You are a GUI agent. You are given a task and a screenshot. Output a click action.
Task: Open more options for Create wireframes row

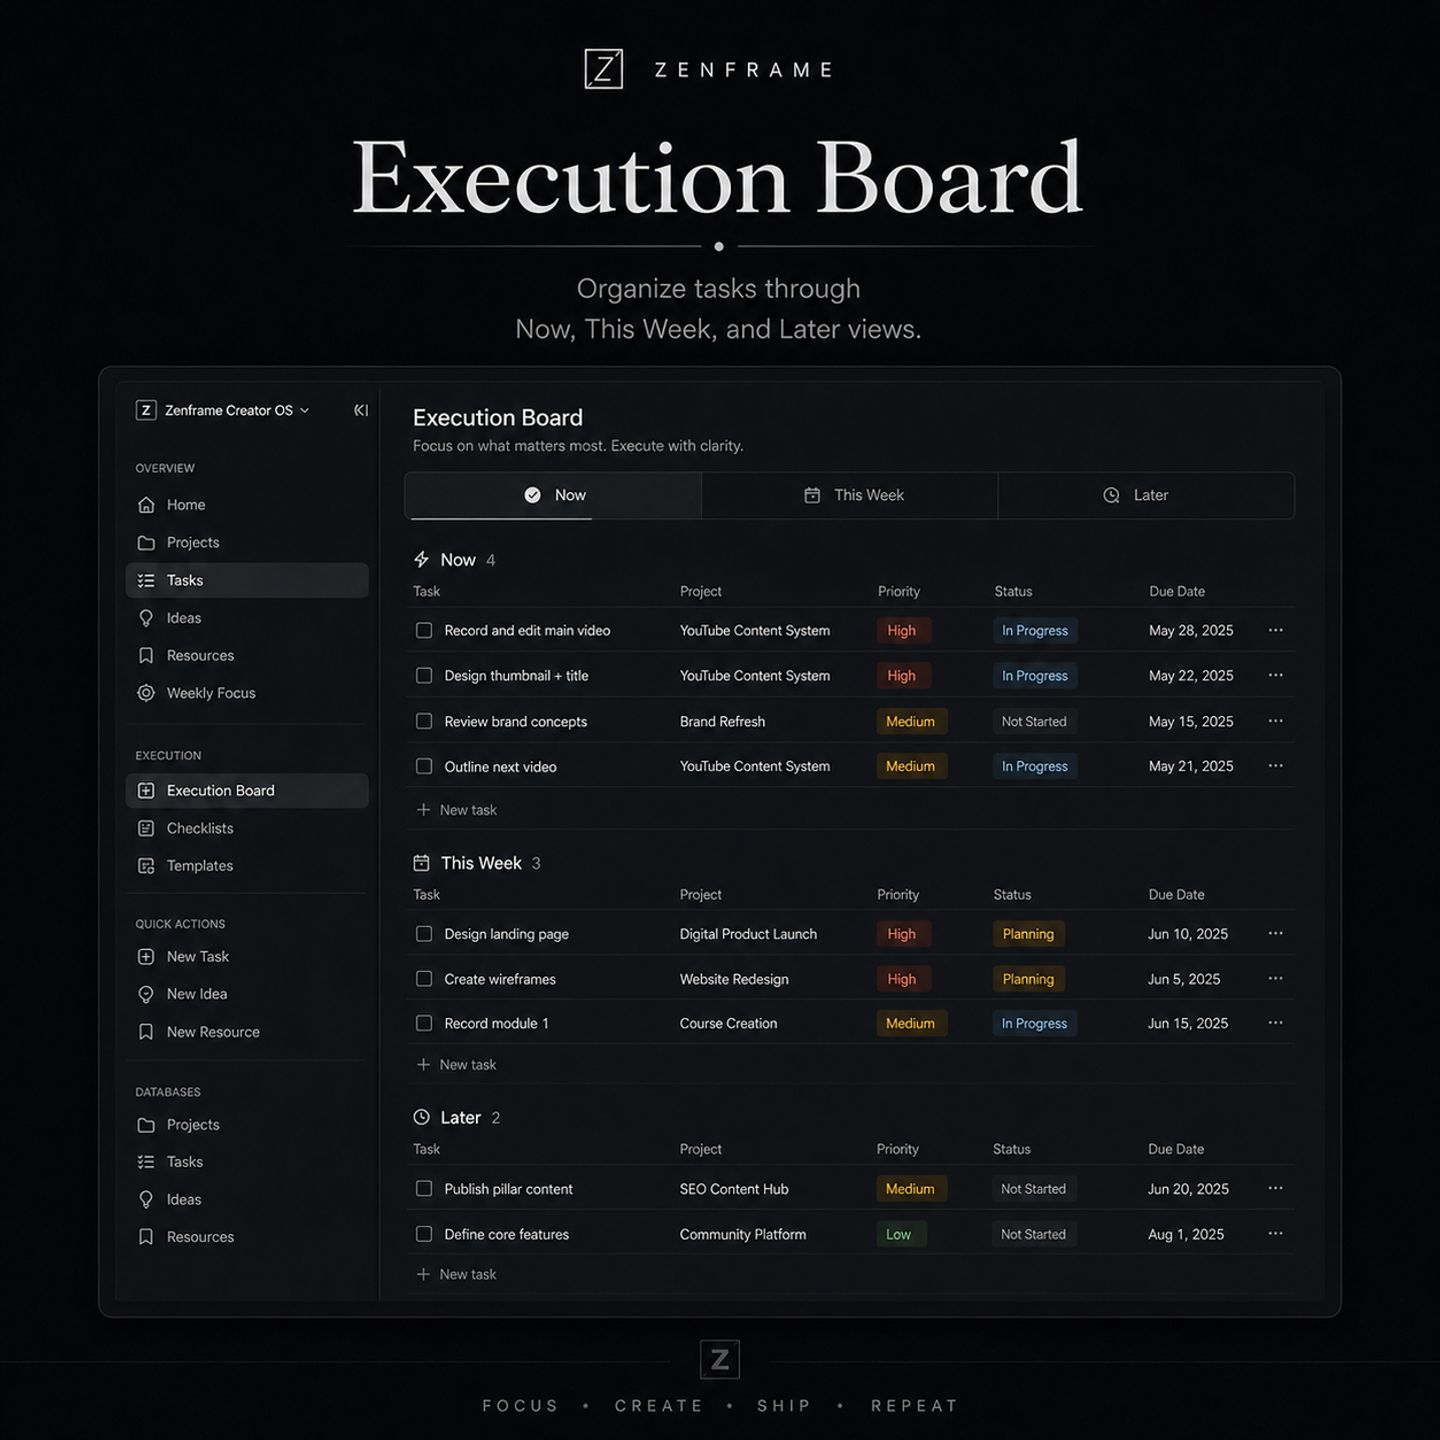1275,979
